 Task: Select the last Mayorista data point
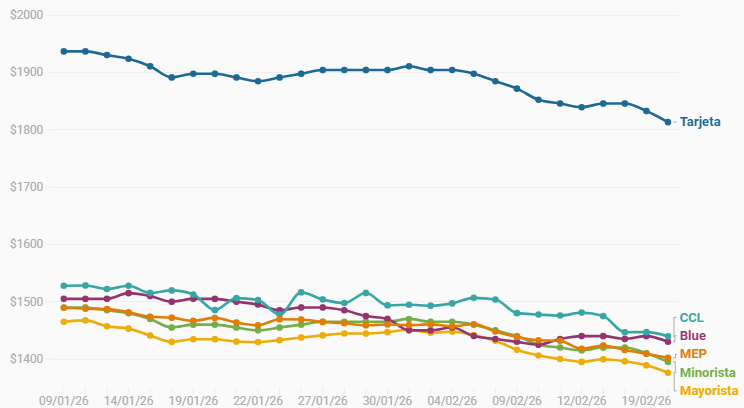(668, 373)
